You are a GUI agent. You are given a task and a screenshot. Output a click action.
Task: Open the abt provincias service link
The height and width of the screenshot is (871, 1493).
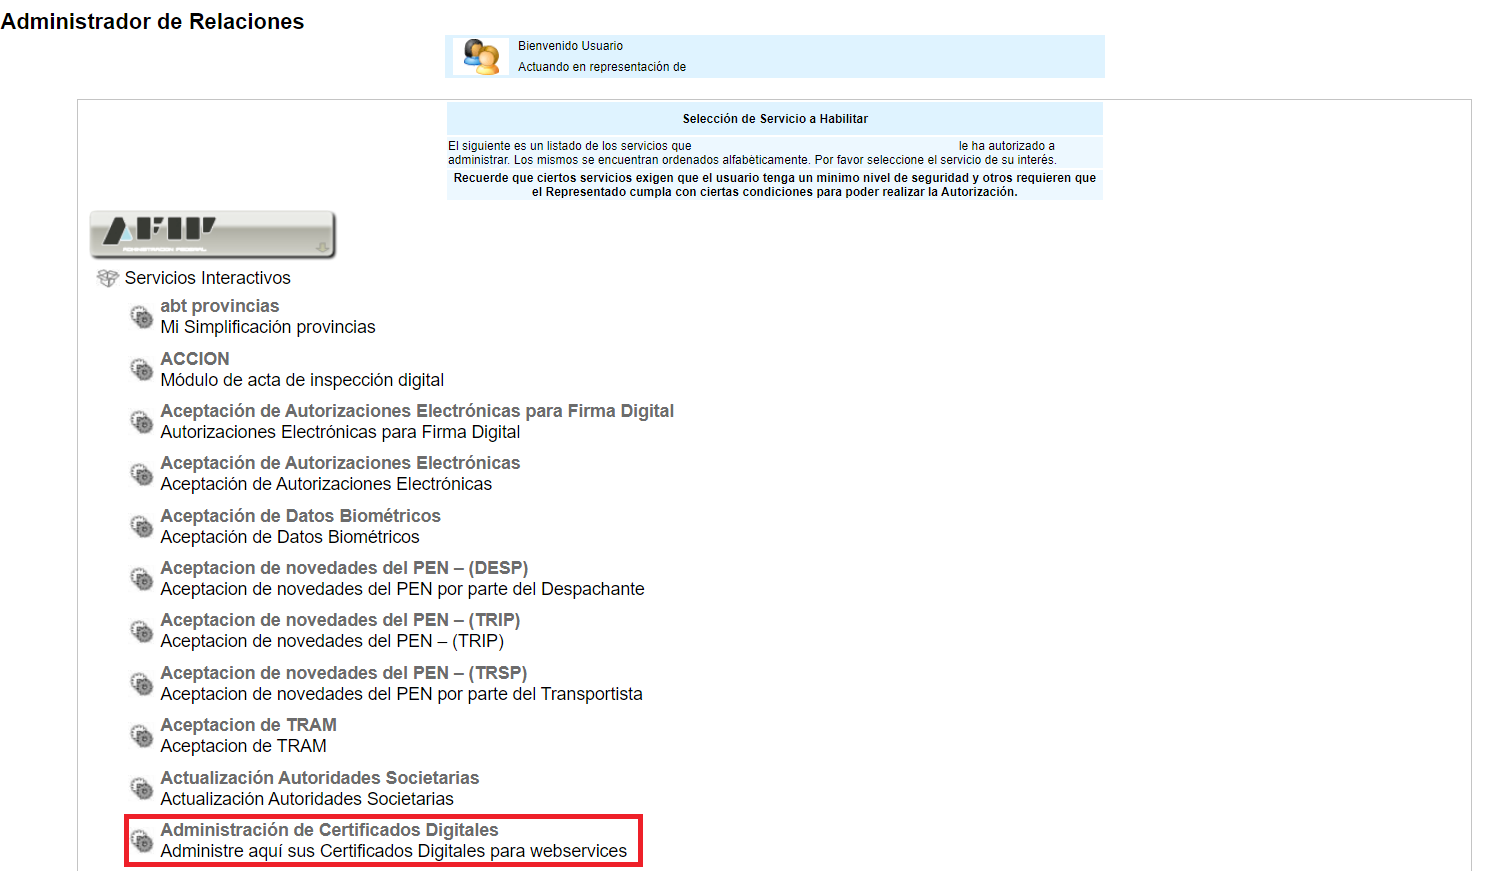(x=220, y=306)
